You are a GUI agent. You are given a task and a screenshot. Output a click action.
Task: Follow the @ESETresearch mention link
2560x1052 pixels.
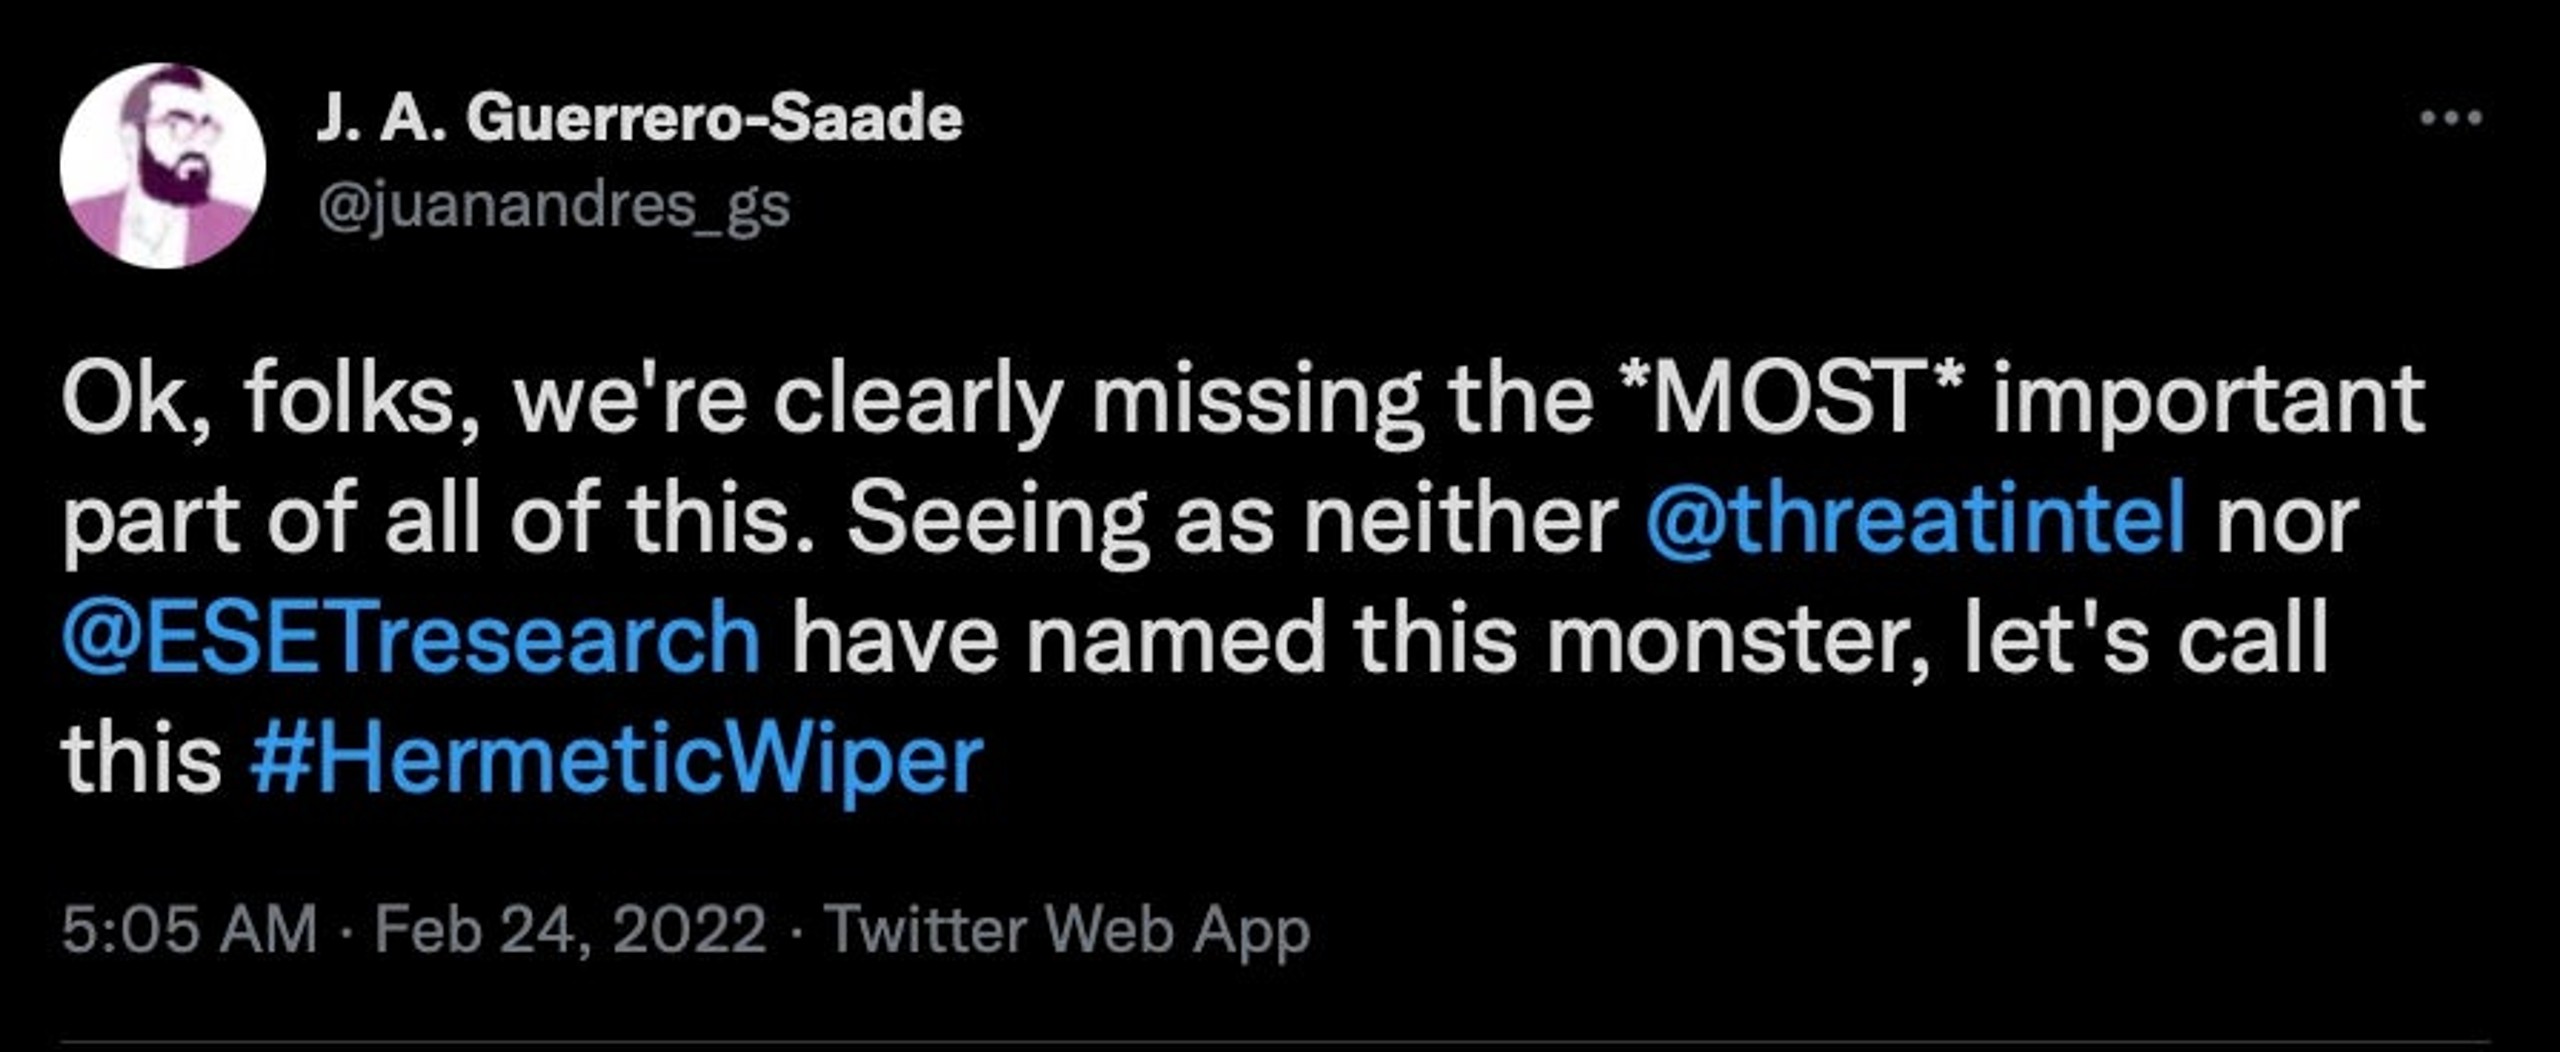pyautogui.click(x=411, y=640)
